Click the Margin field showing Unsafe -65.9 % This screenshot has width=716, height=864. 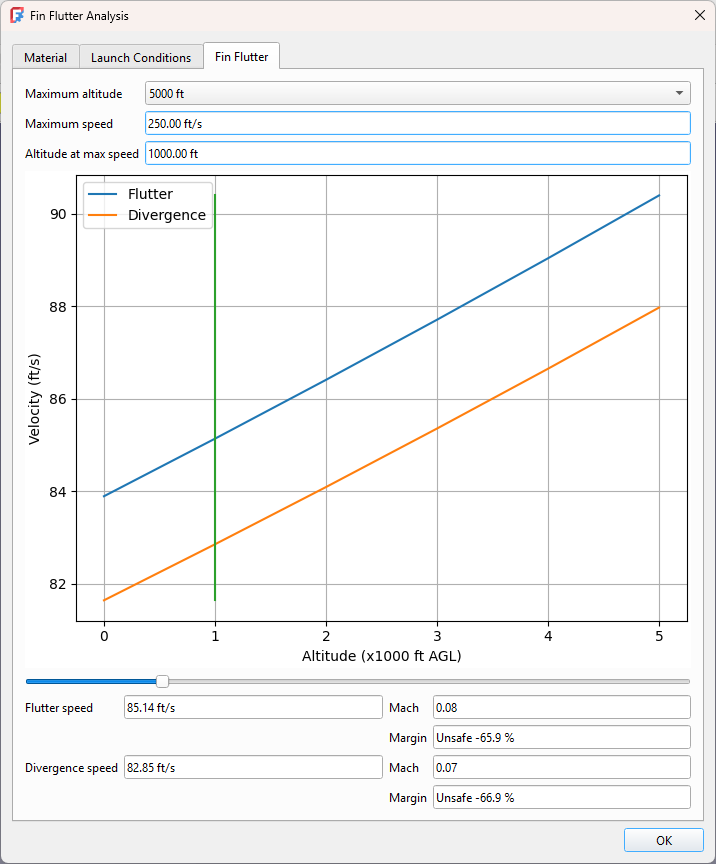[x=561, y=737]
